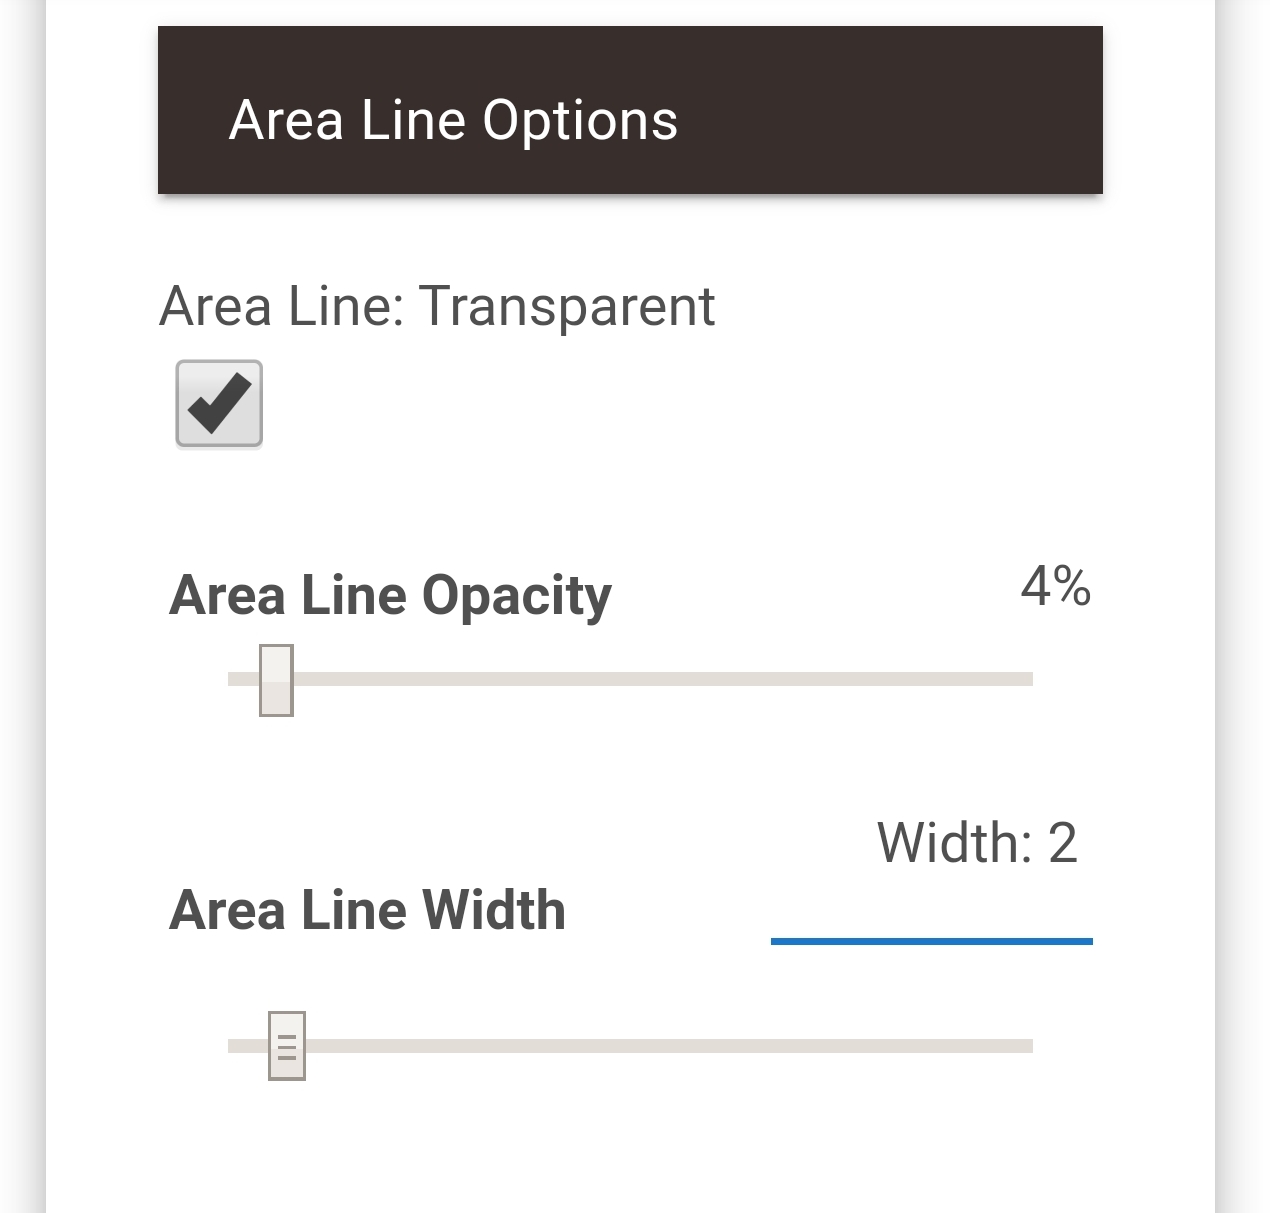This screenshot has width=1270, height=1213.
Task: Click the checkmark icon under Area Line: Transparent
Action: (219, 402)
